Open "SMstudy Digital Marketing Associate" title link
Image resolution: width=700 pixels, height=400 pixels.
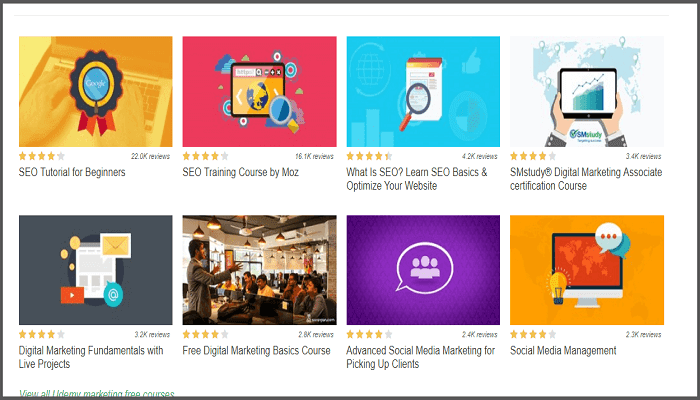coord(584,172)
